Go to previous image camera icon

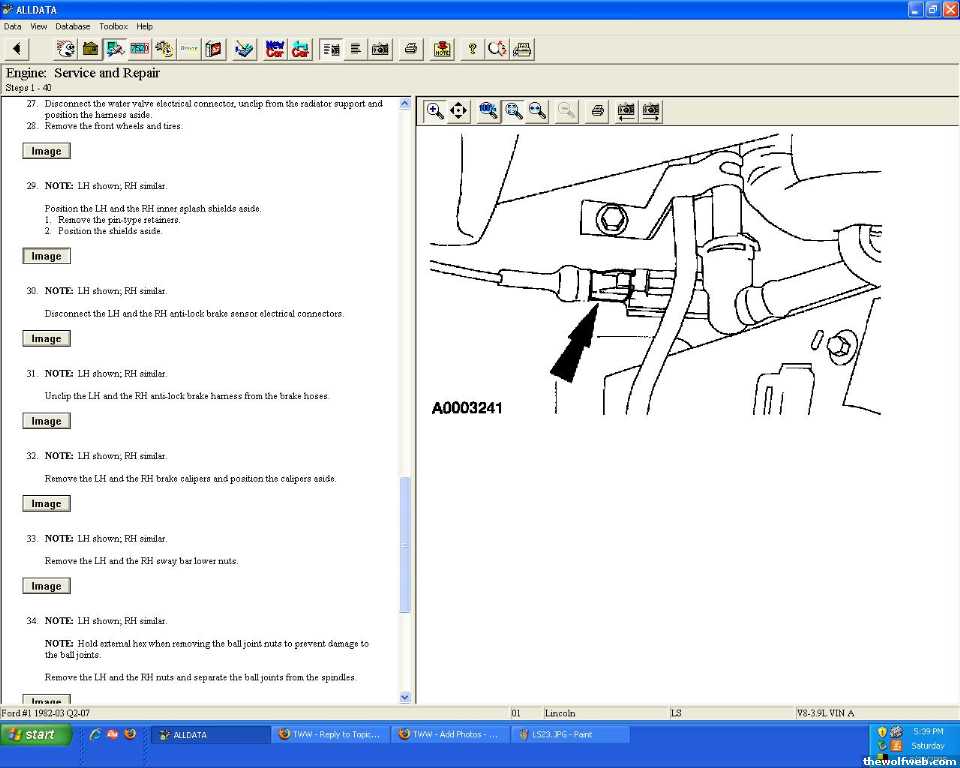(x=626, y=111)
